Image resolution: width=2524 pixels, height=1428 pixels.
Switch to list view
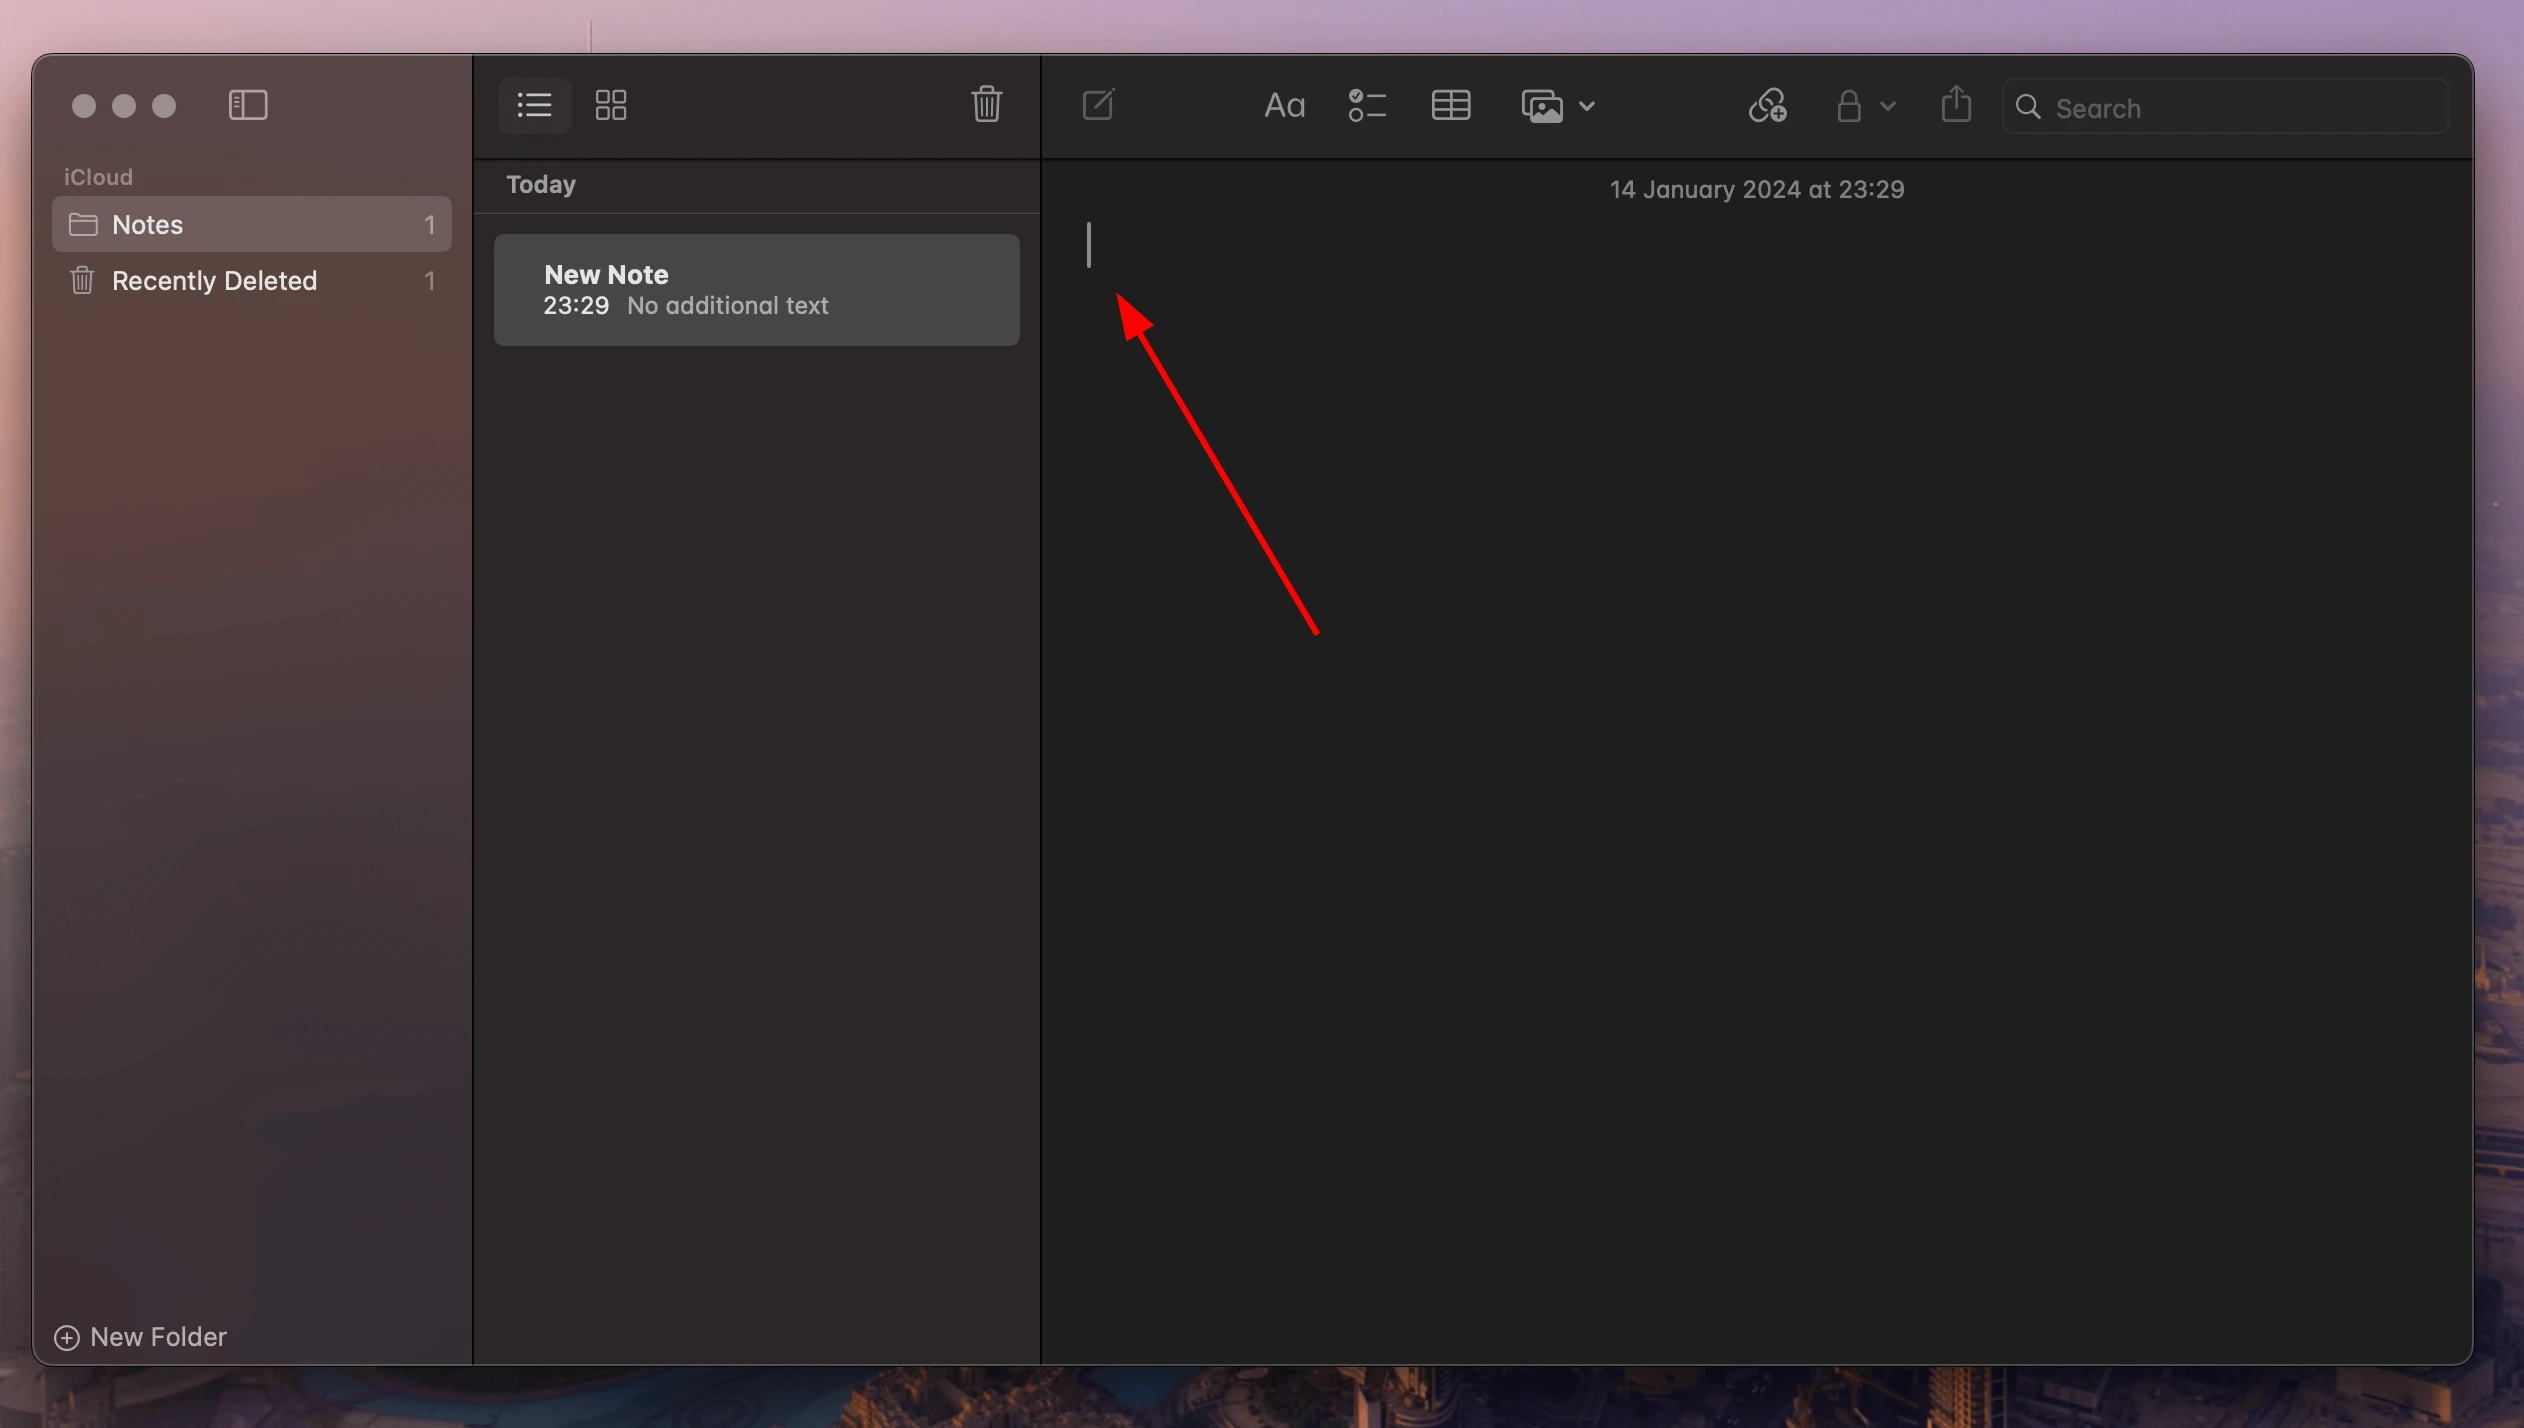[534, 105]
